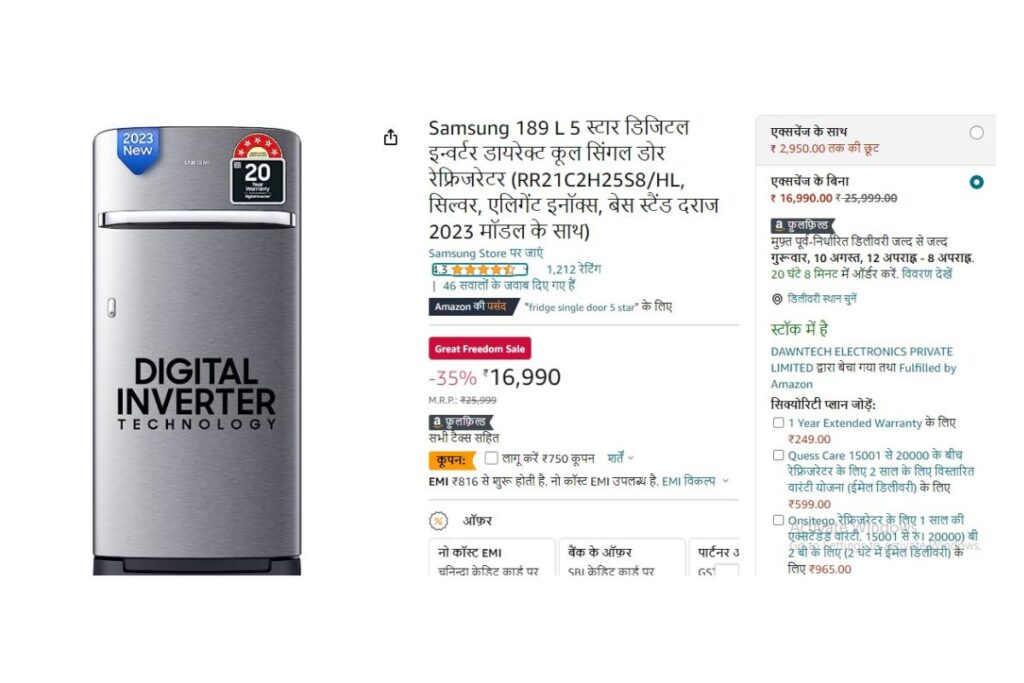The width and height of the screenshot is (1024, 683).
Task: Check the Quess Care warranty plan box
Action: [x=778, y=455]
